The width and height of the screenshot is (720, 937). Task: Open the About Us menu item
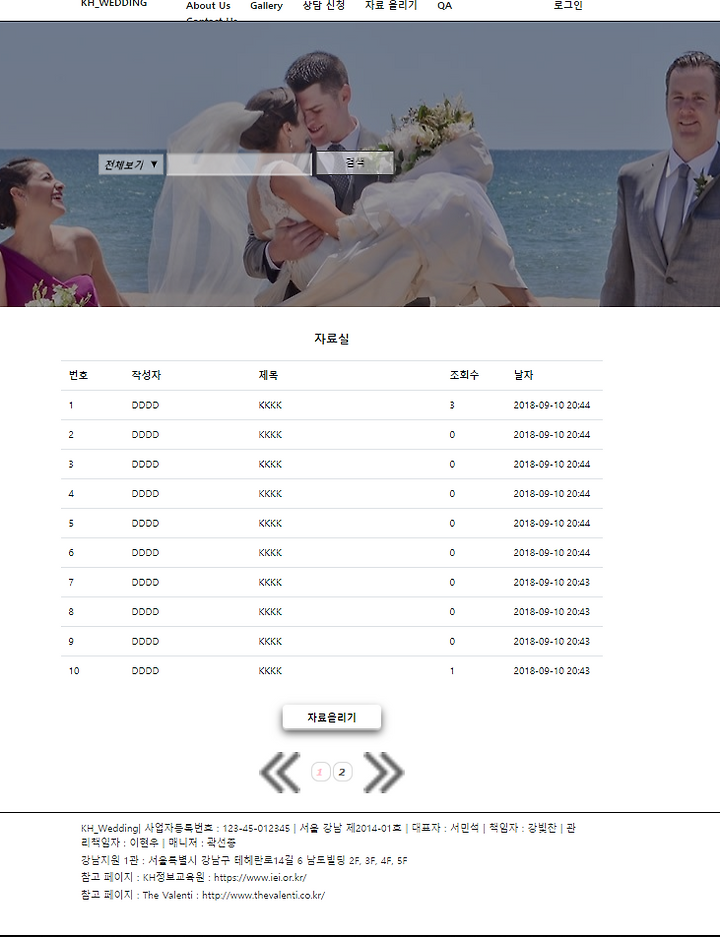pos(208,5)
